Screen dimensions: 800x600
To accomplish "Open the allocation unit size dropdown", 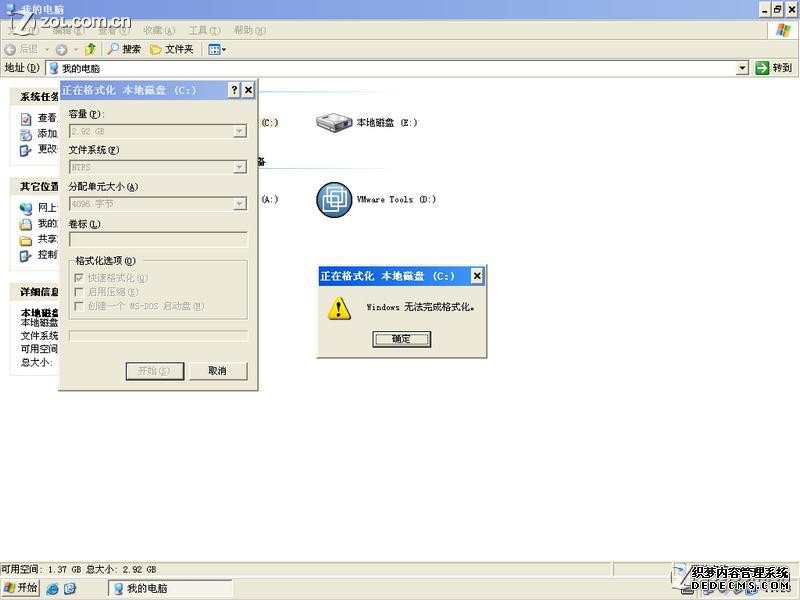I will coord(239,204).
